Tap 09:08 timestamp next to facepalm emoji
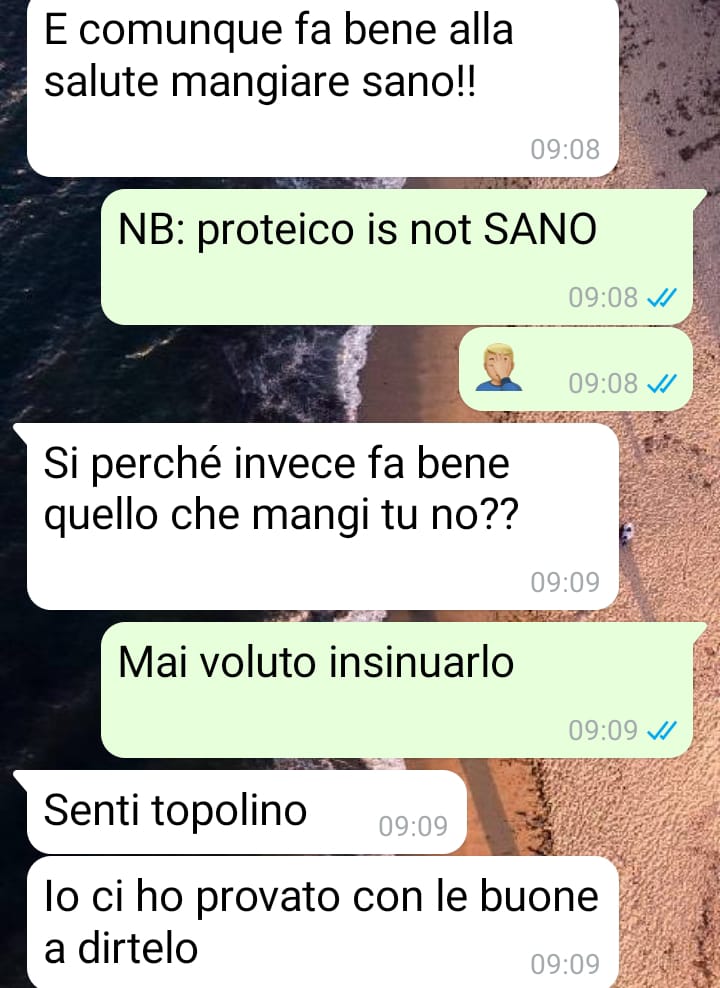Viewport: 720px width, 988px height. point(603,382)
